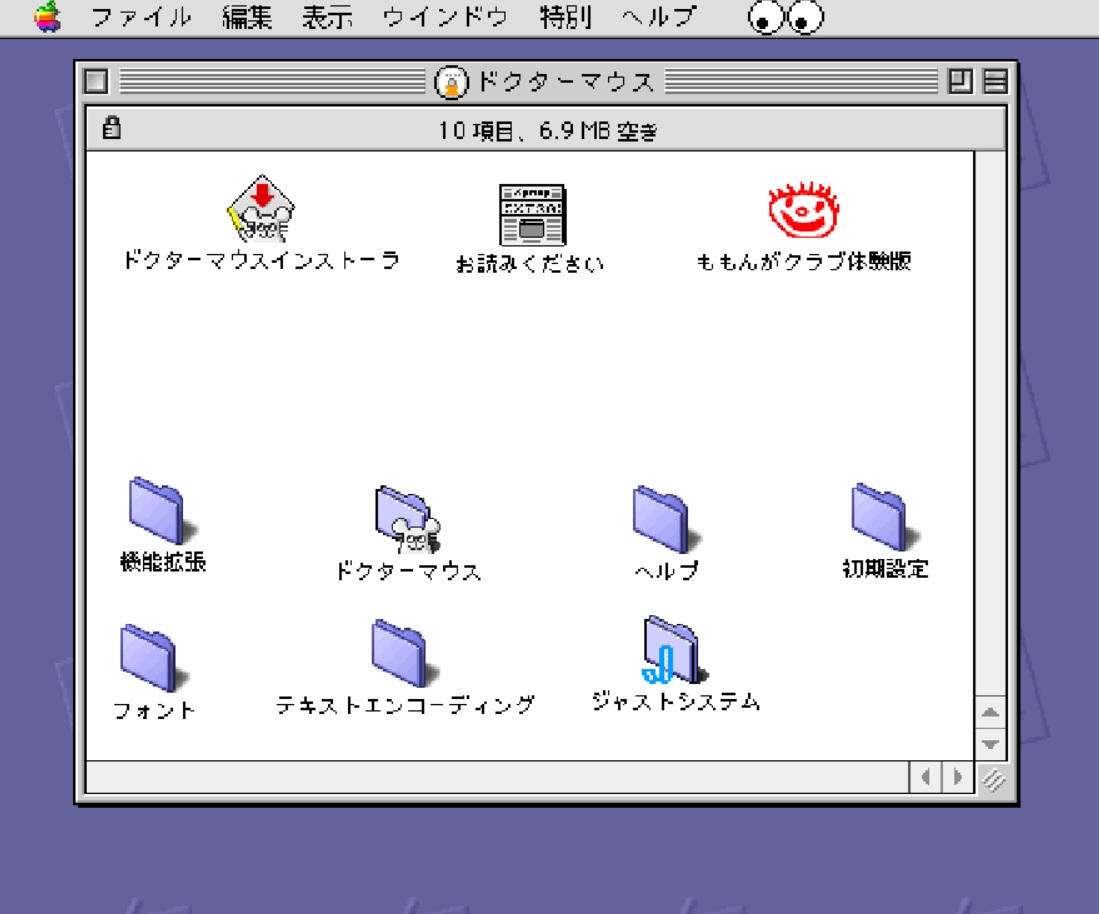Select the ドクターマウス folder with mouse badge
Viewport: 1099px width, 914px height.
408,519
